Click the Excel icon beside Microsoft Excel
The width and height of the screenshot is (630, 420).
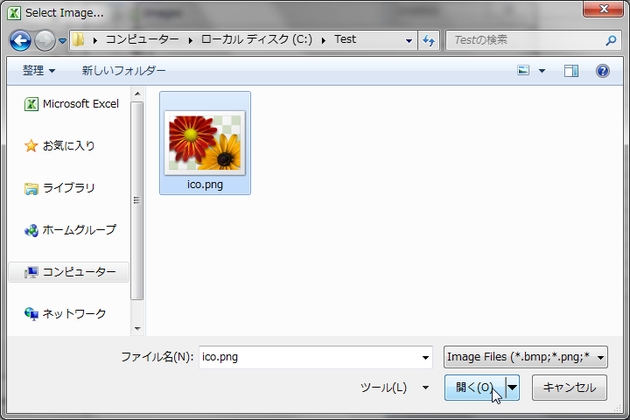[31, 104]
